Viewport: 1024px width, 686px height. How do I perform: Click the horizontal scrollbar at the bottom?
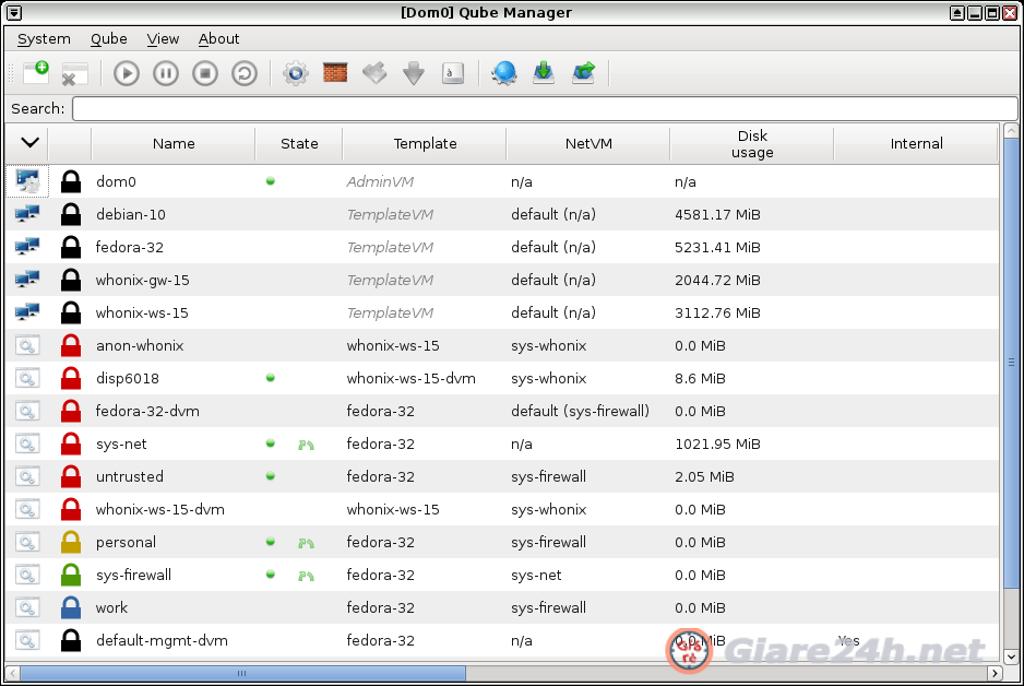240,674
